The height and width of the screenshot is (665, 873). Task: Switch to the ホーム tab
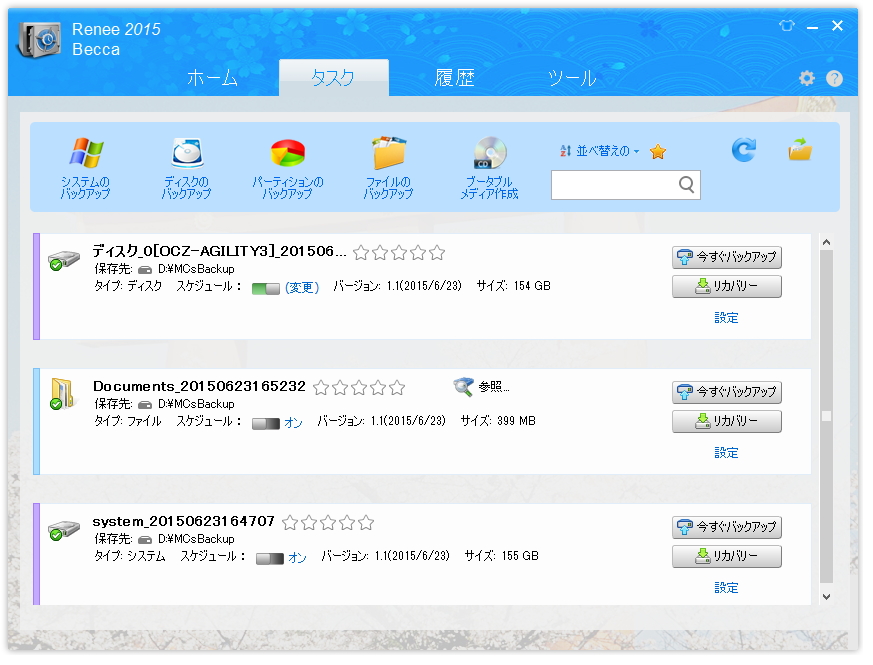pos(212,78)
